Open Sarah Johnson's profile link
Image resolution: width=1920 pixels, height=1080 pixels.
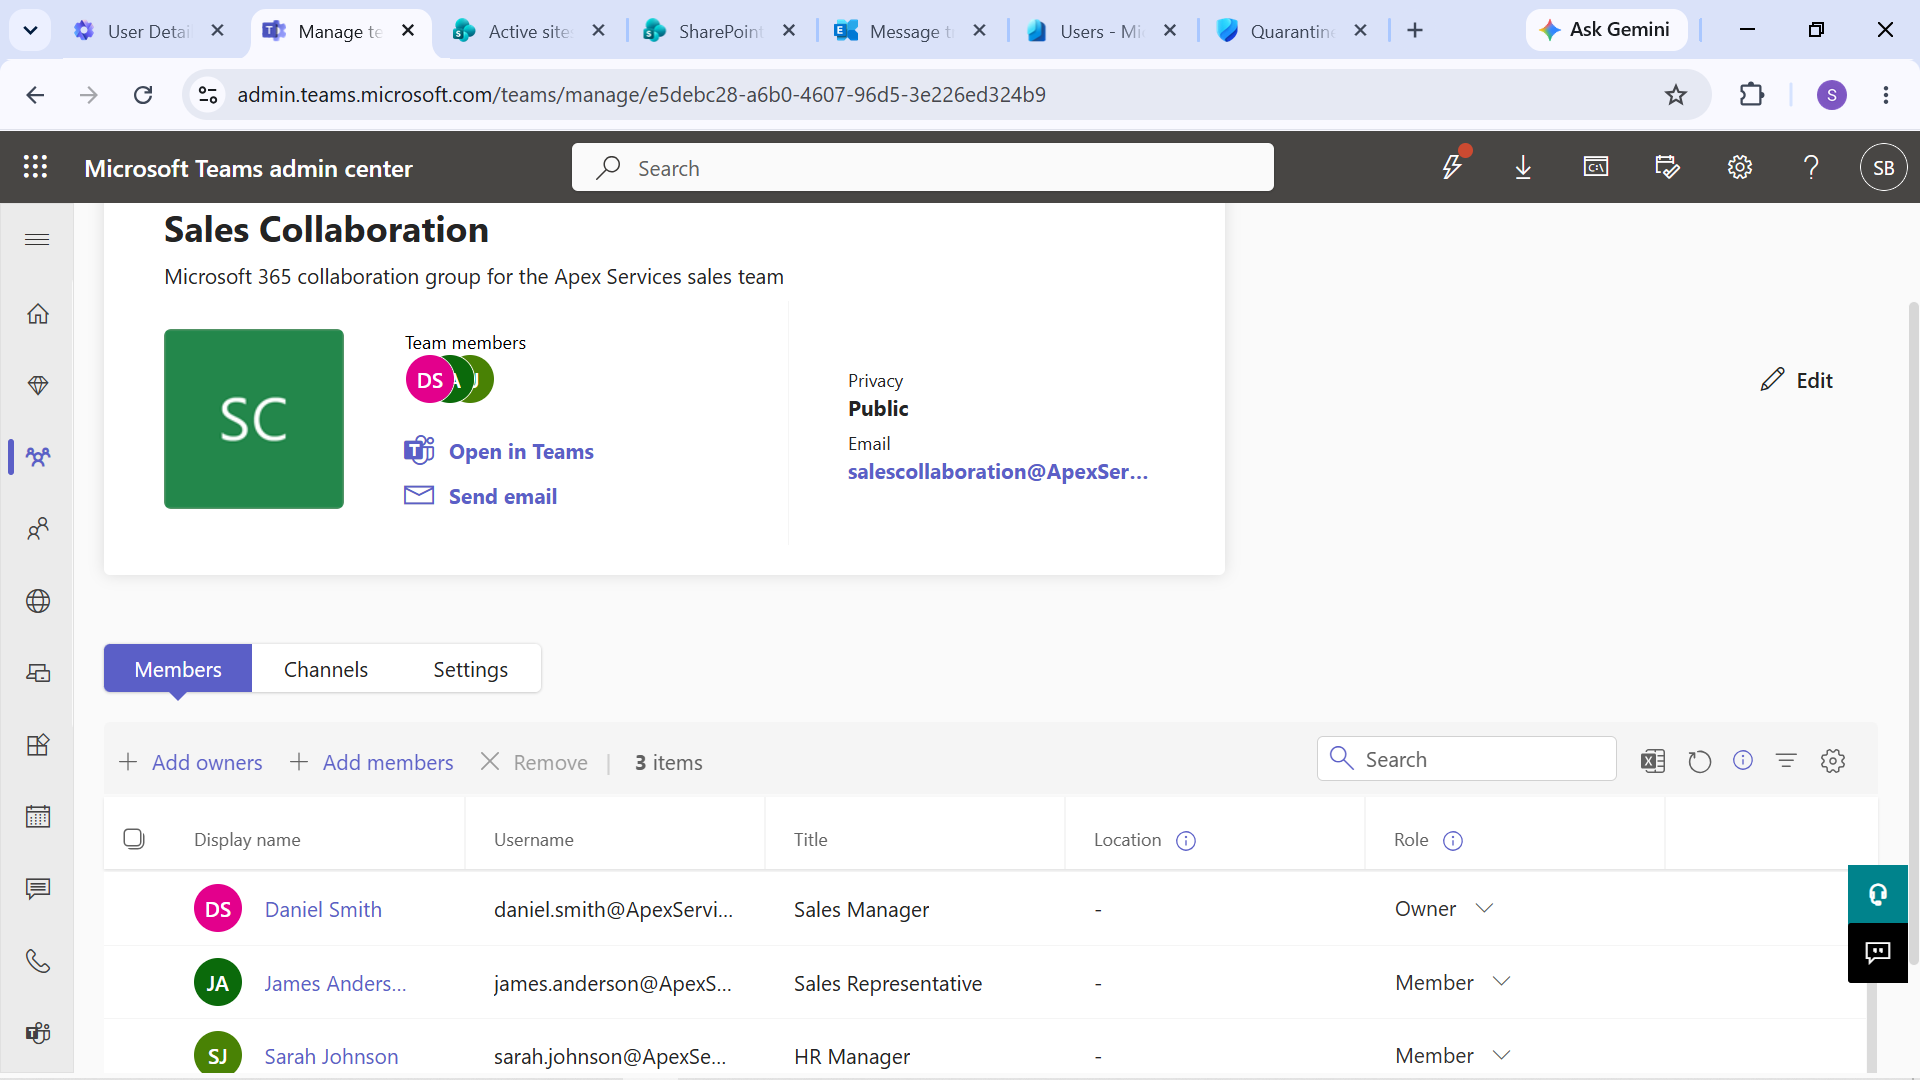pyautogui.click(x=331, y=1056)
